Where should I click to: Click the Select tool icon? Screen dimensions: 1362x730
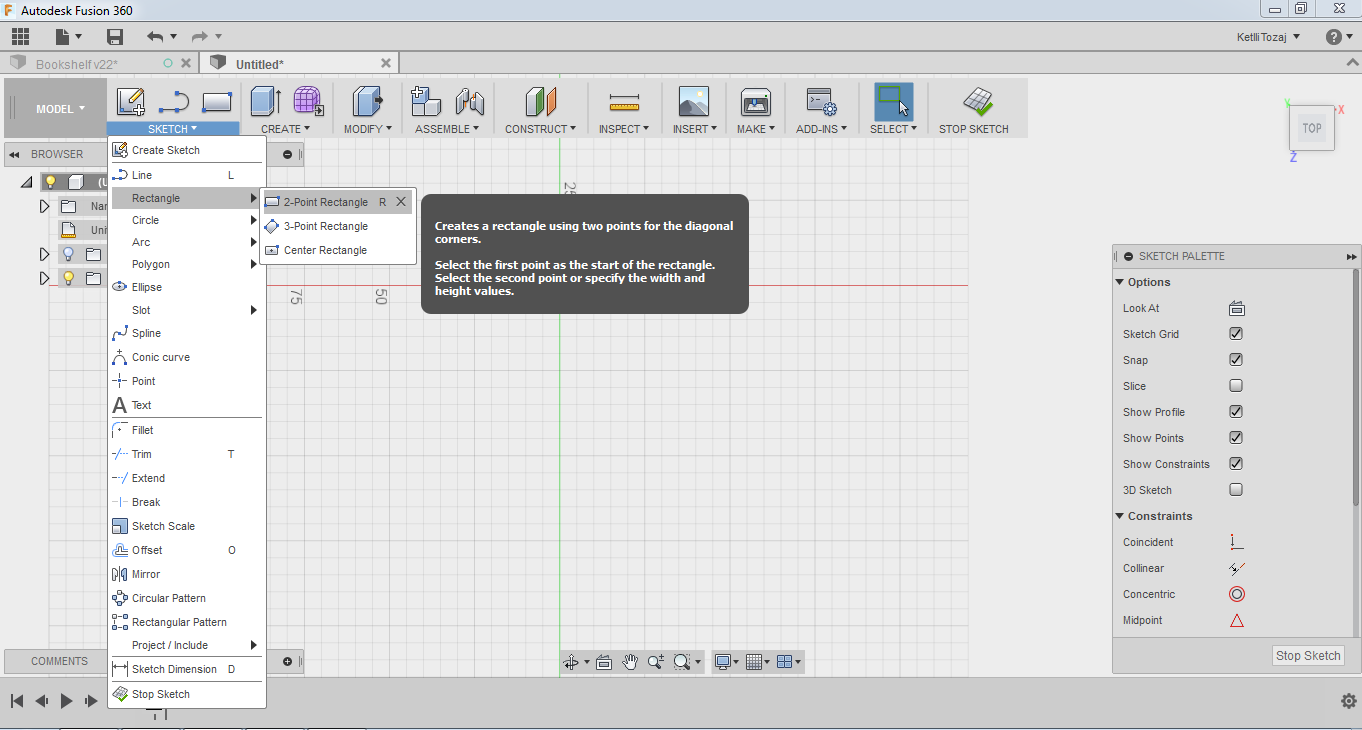(x=893, y=101)
